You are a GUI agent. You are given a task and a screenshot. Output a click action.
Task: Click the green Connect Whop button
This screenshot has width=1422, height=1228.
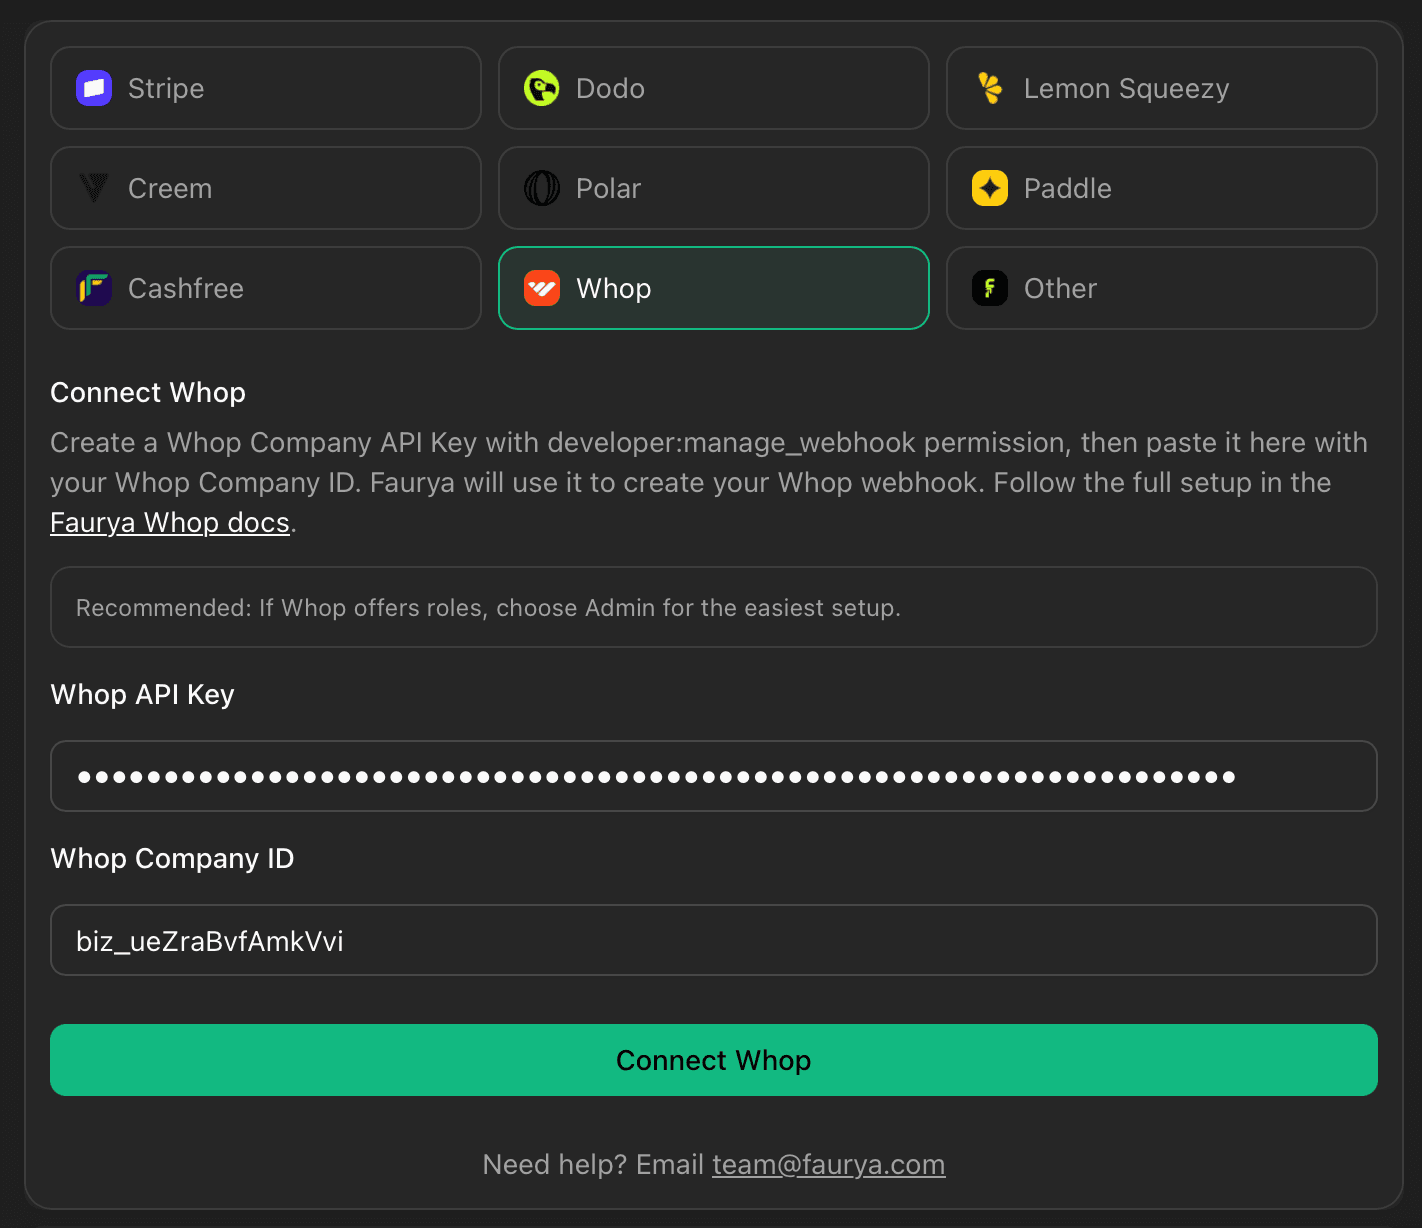pos(714,1060)
